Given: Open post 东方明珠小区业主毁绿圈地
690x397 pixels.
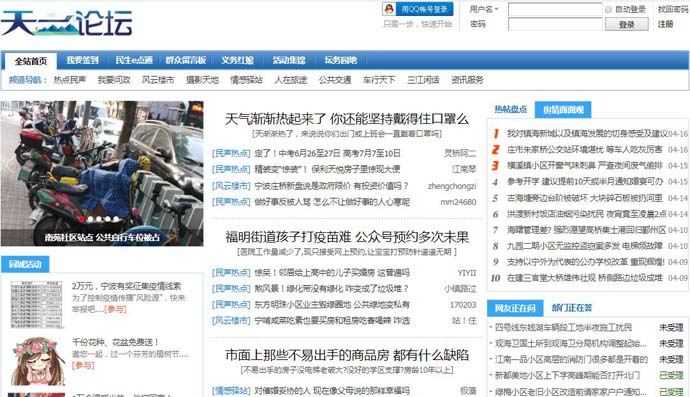Looking at the screenshot, I should coord(332,305).
